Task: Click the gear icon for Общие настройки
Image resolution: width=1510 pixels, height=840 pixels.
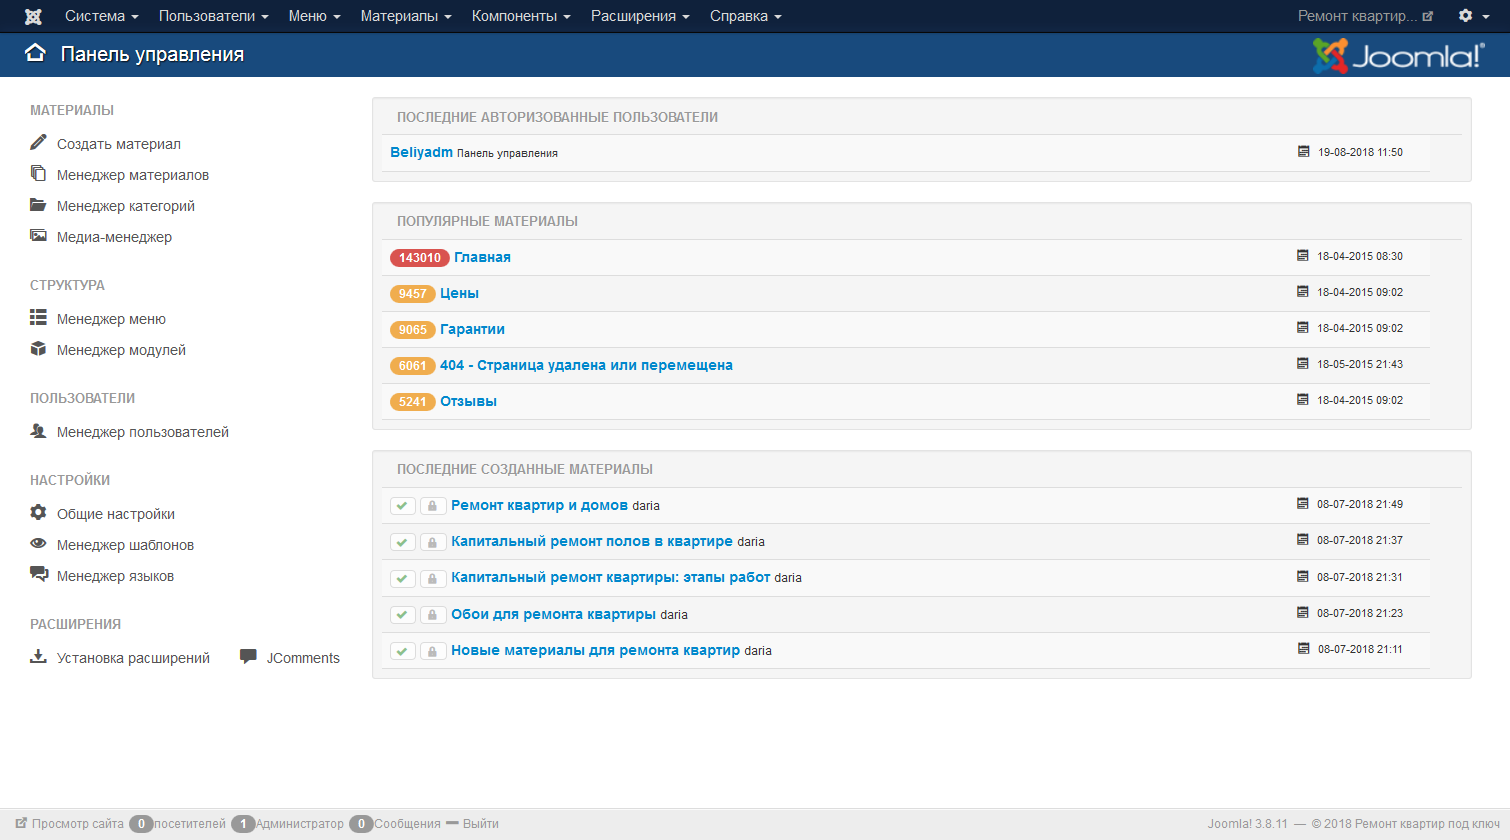Action: point(38,512)
